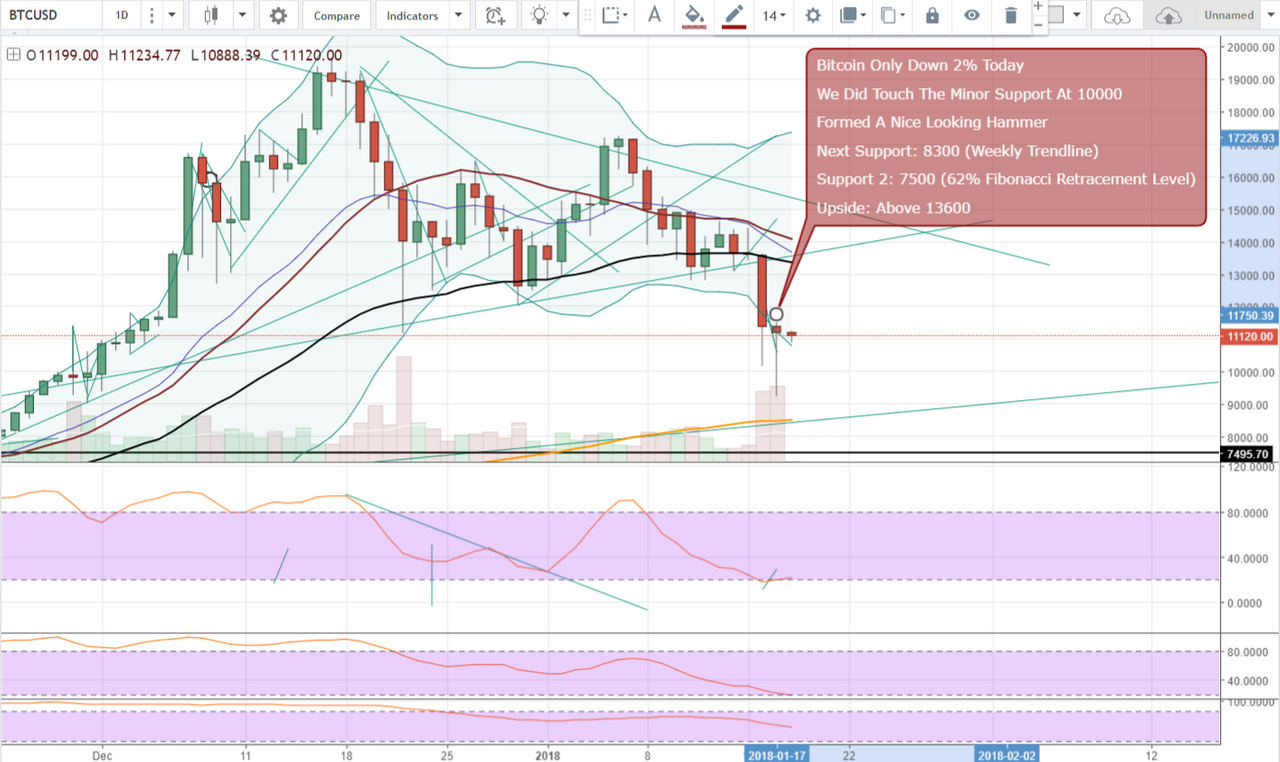Click minus zoom button near toolbar

pos(1037,23)
